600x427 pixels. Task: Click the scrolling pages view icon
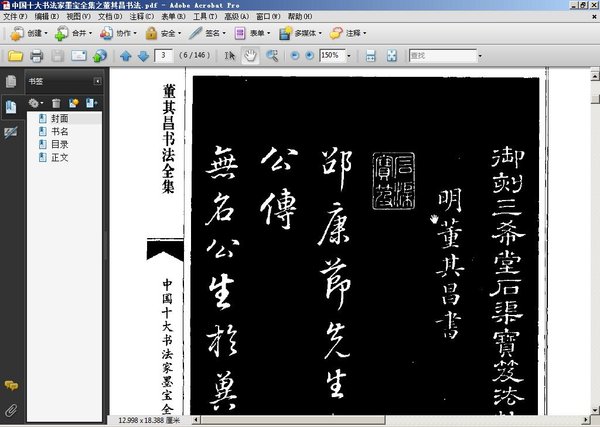(x=370, y=56)
